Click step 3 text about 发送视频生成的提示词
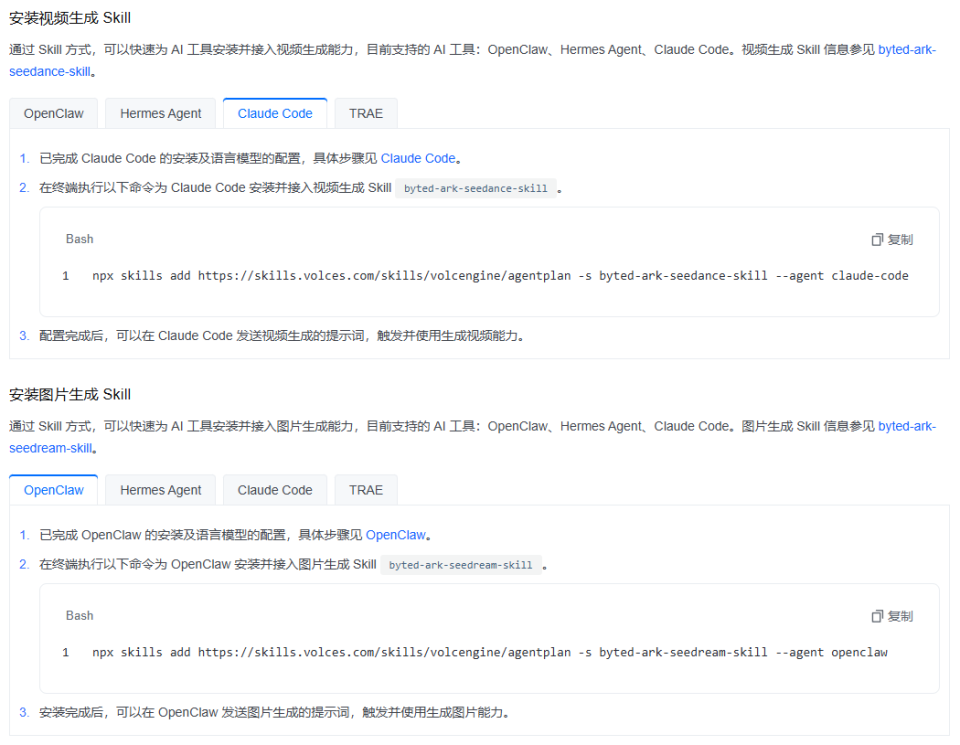The height and width of the screenshot is (745, 960). pos(281,336)
